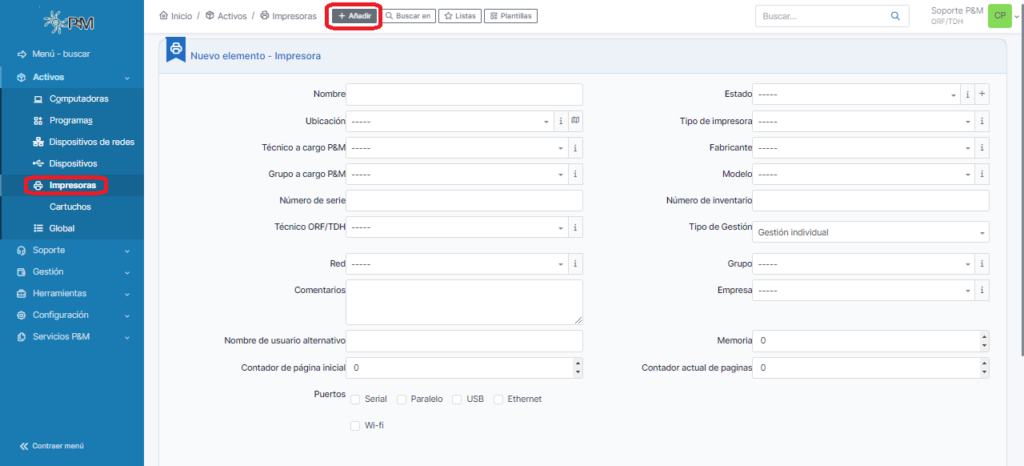
Task: Increase the Memoria stepper value
Action: 984,336
